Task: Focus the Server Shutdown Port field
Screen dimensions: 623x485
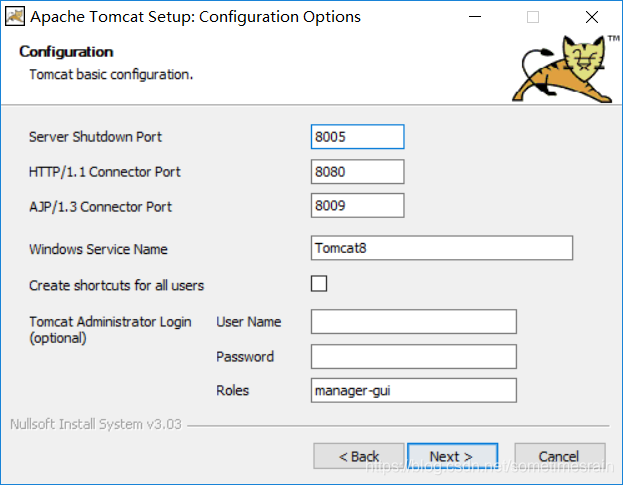Action: click(x=357, y=137)
